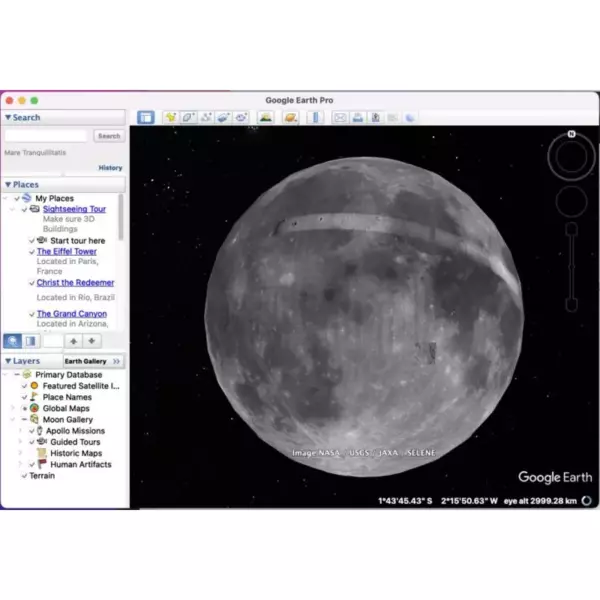600x600 pixels.
Task: Toggle the sidebar visibility toolbar button
Action: pyautogui.click(x=146, y=117)
